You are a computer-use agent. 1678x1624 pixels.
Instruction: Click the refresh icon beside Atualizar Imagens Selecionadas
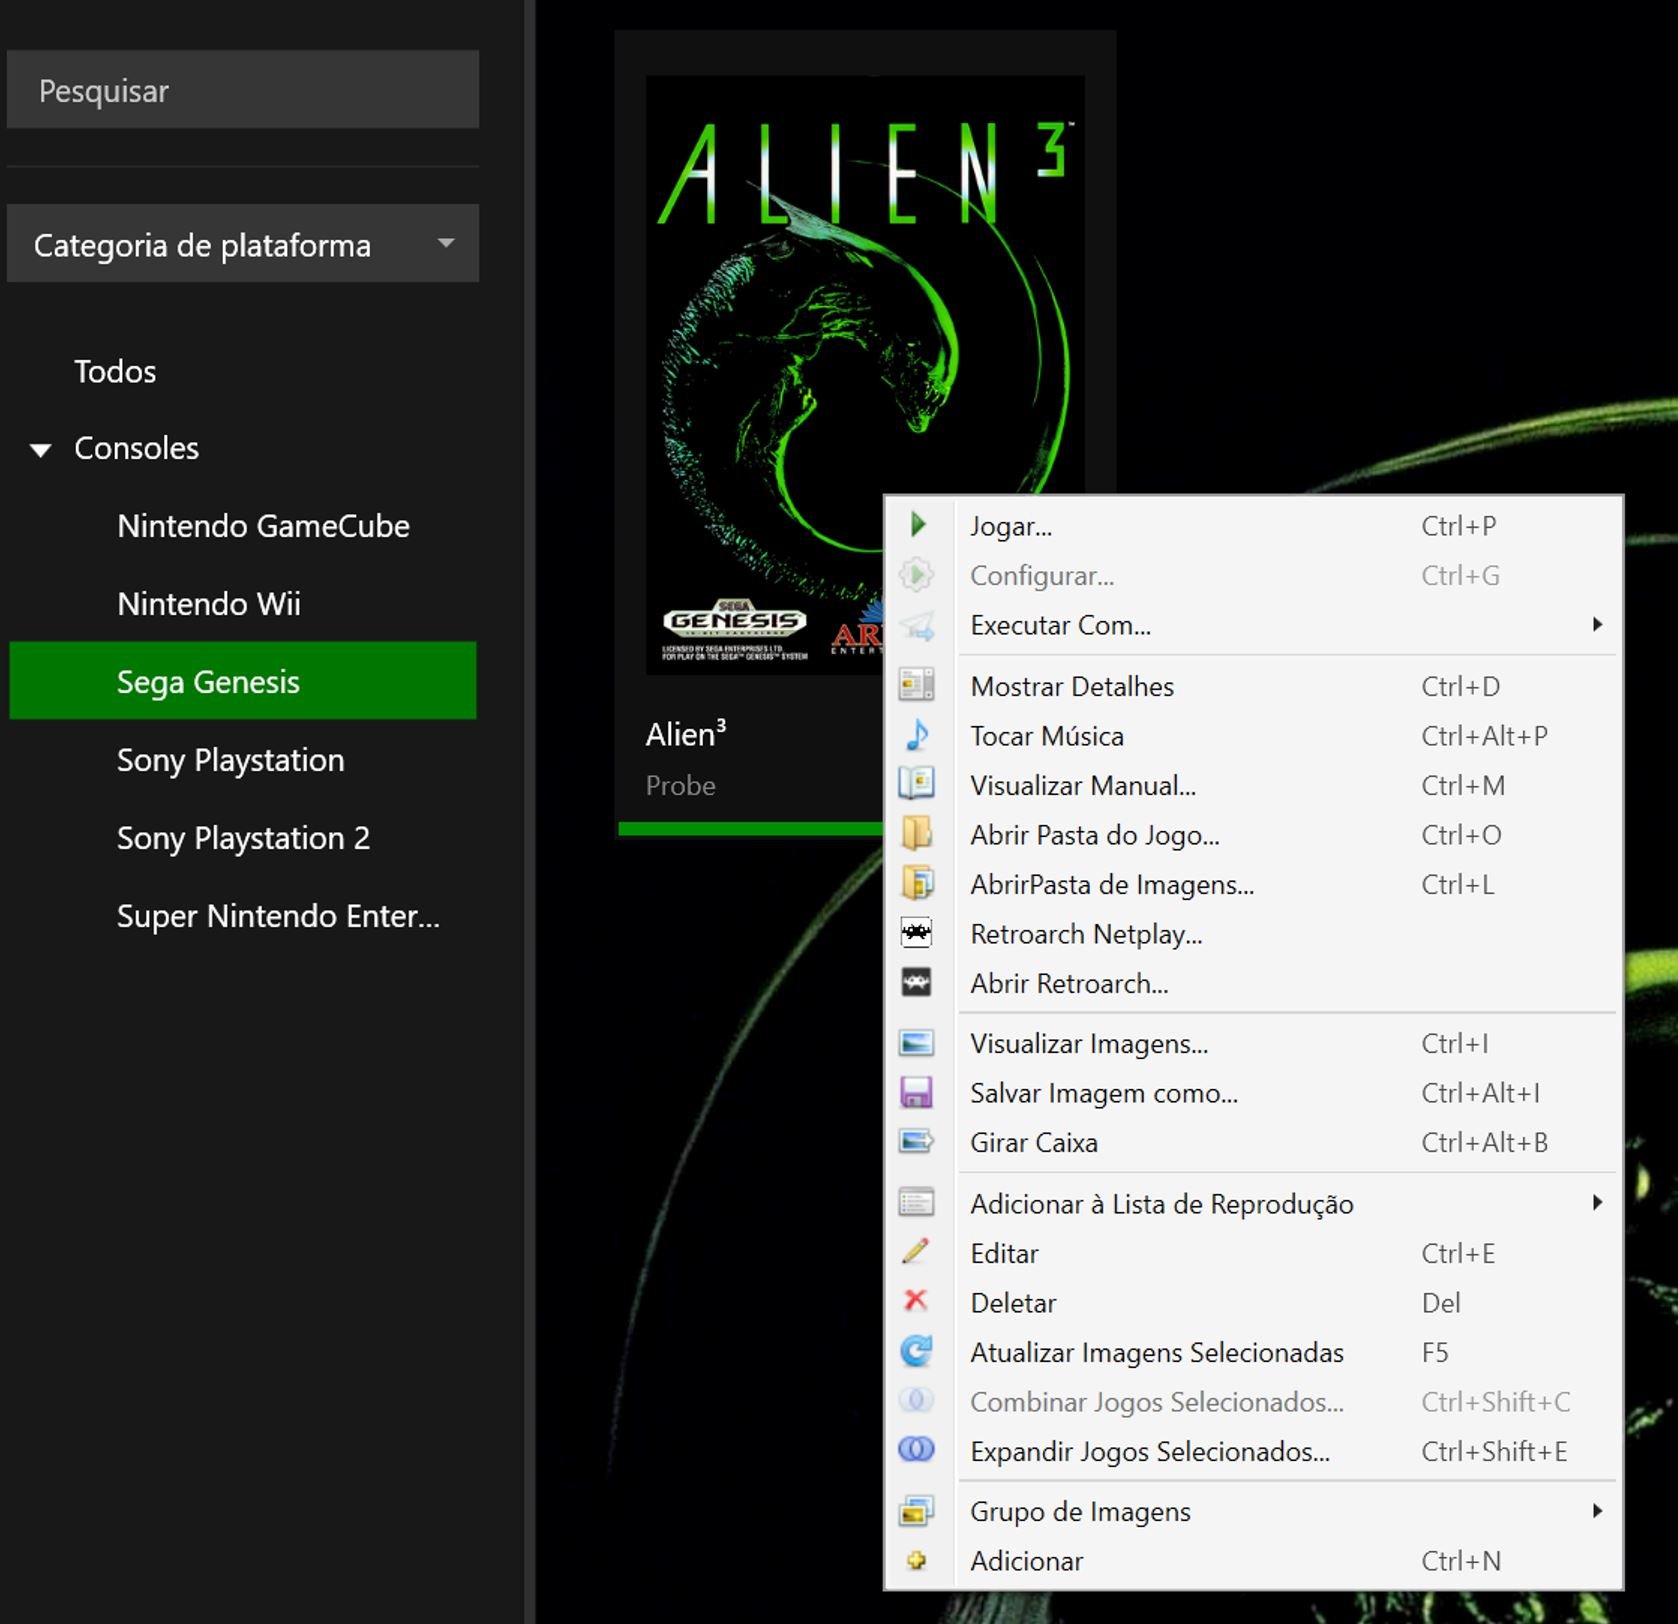[x=916, y=1351]
